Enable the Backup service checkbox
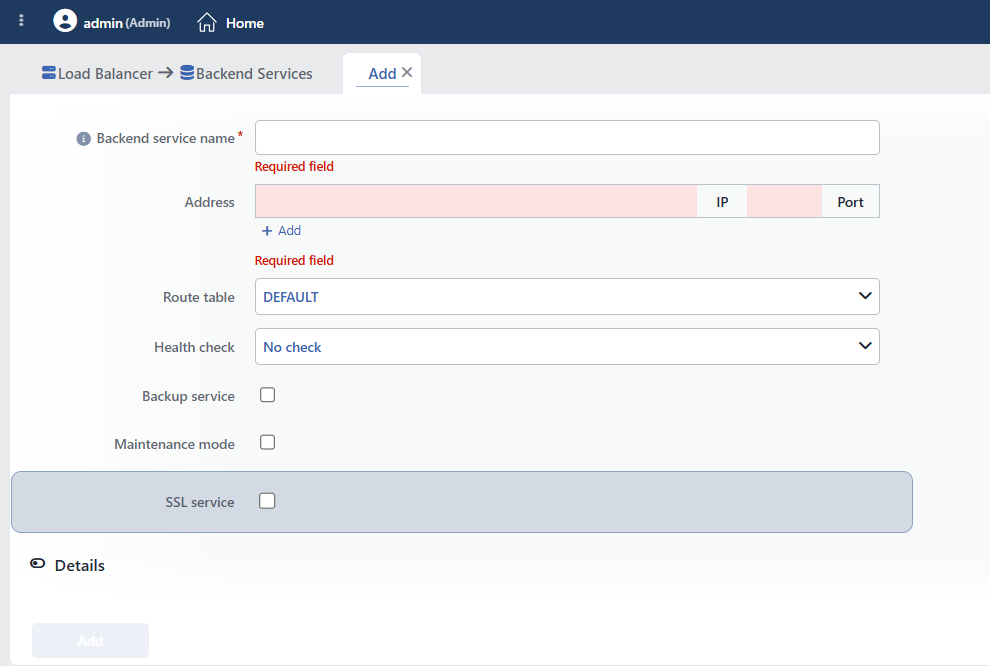990x666 pixels. (x=268, y=395)
